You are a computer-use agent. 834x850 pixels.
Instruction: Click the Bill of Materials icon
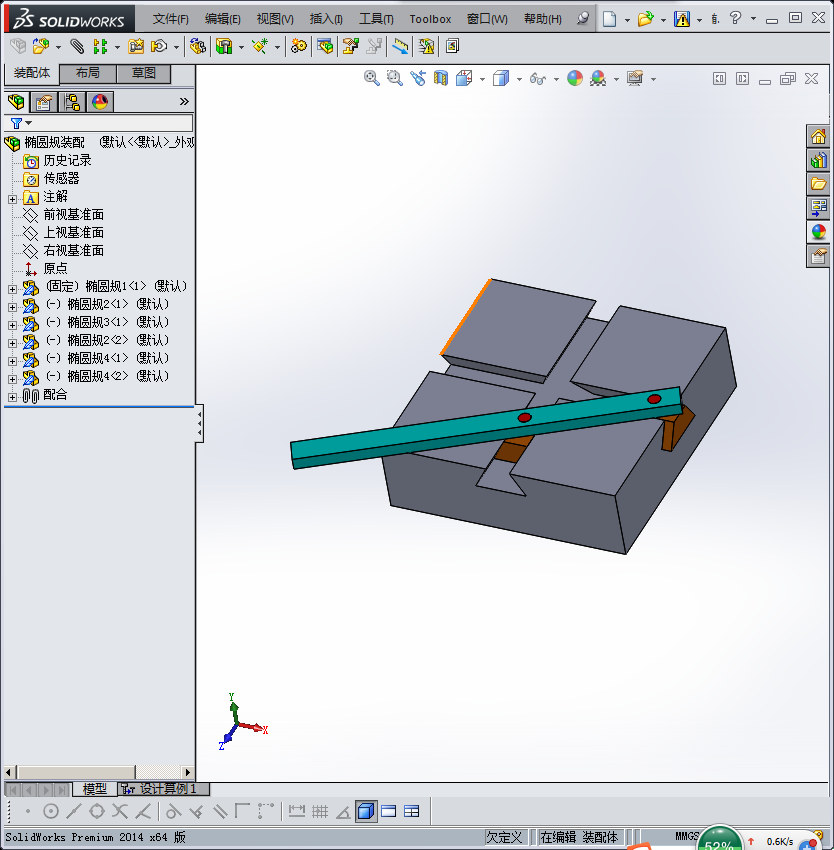[325, 47]
